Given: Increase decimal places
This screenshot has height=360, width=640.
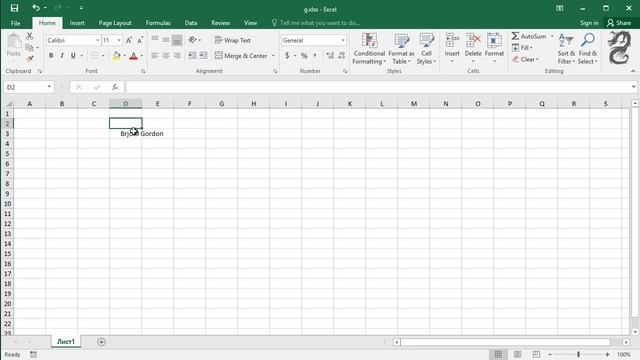Looking at the screenshot, I should [x=330, y=56].
